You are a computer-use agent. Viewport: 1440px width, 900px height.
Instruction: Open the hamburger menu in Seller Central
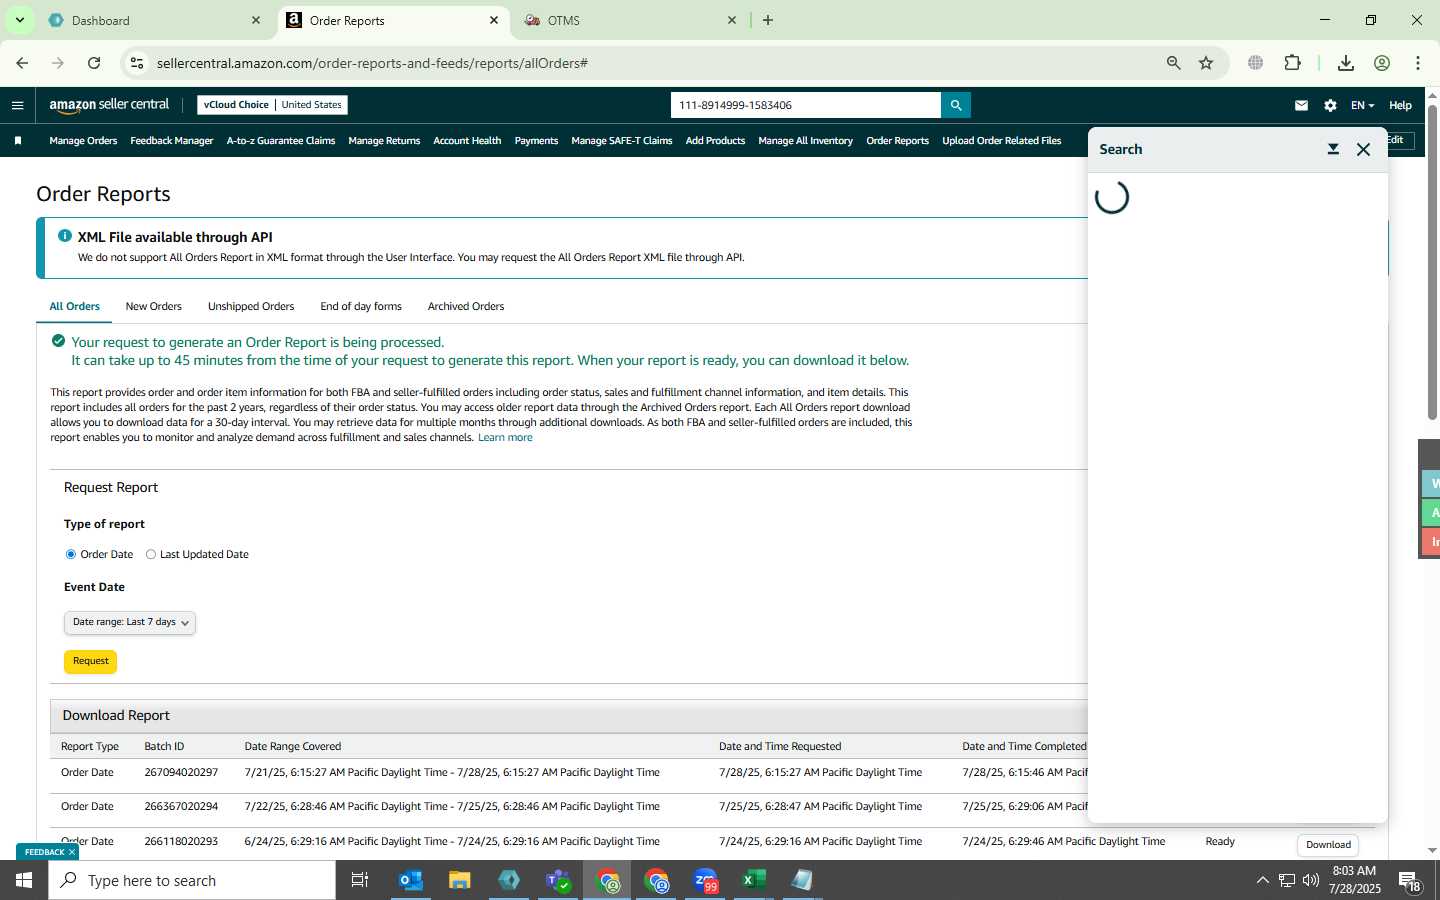[x=17, y=105]
